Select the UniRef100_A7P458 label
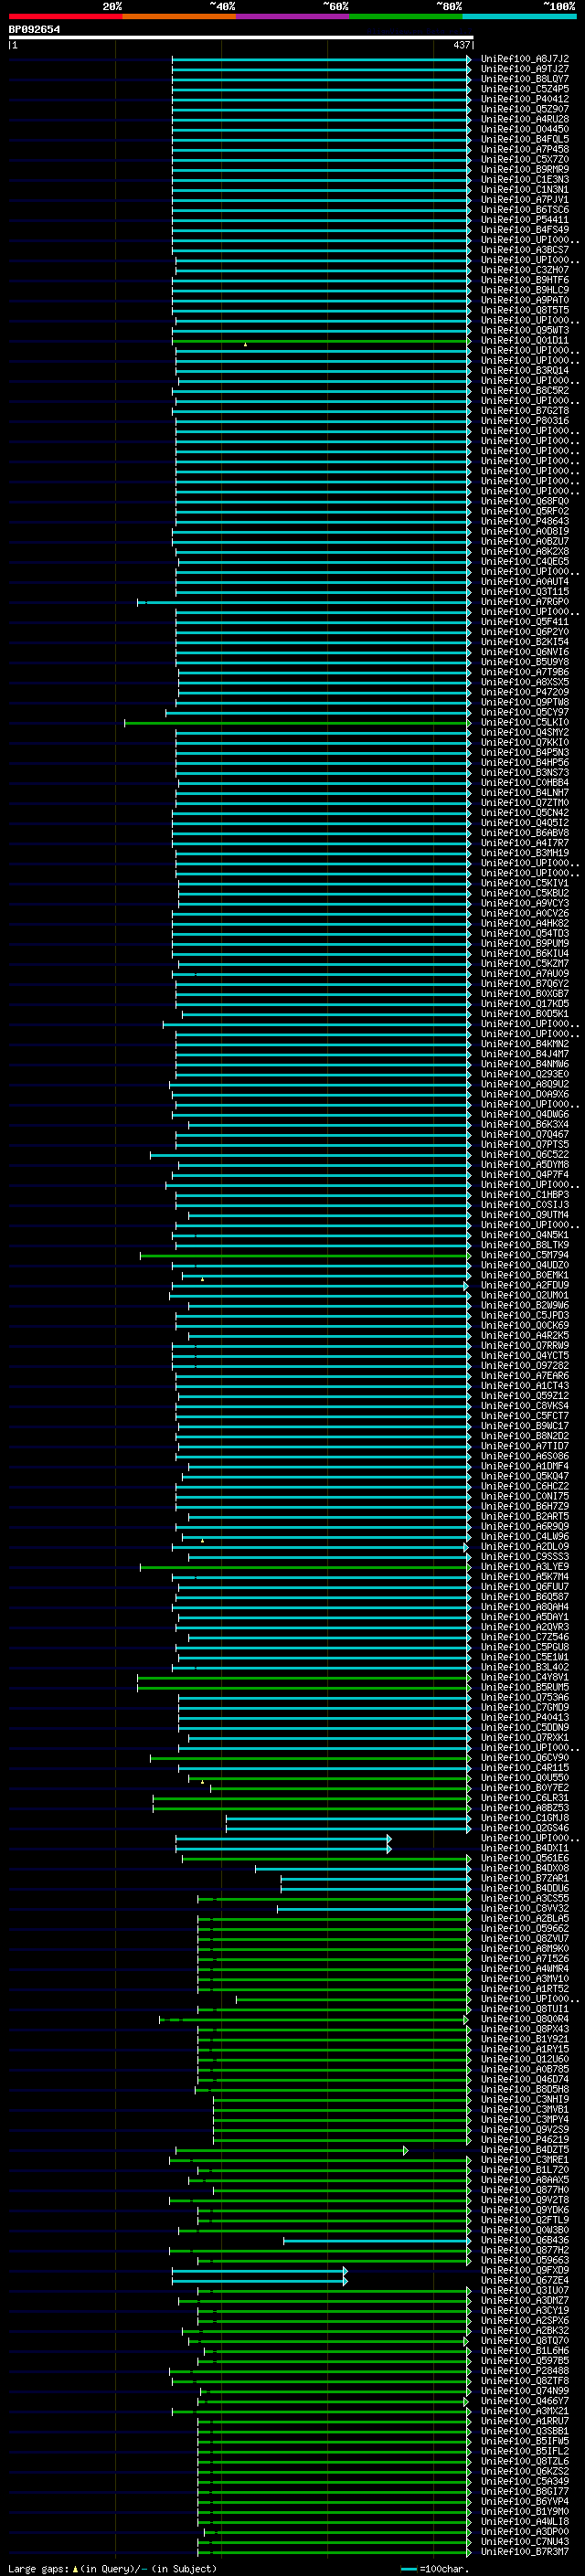This screenshot has height=2576, width=585. click(525, 149)
